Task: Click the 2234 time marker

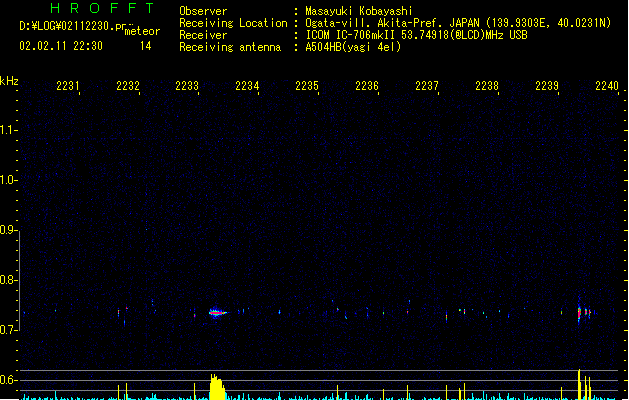Action: coord(248,85)
